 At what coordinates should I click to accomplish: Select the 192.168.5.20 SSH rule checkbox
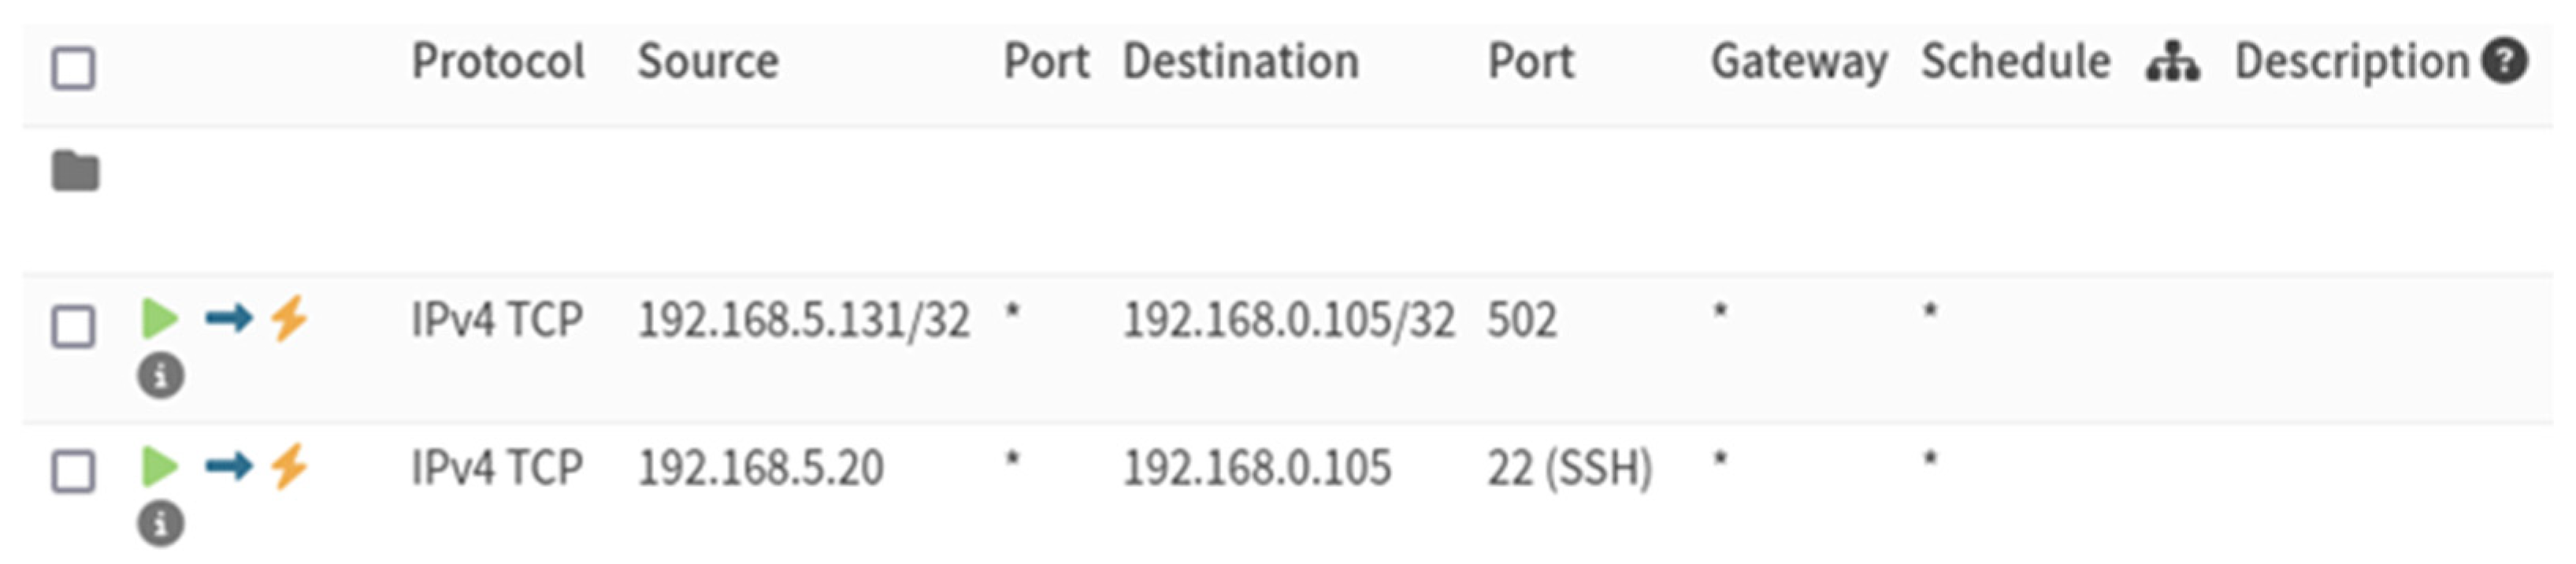coord(73,471)
